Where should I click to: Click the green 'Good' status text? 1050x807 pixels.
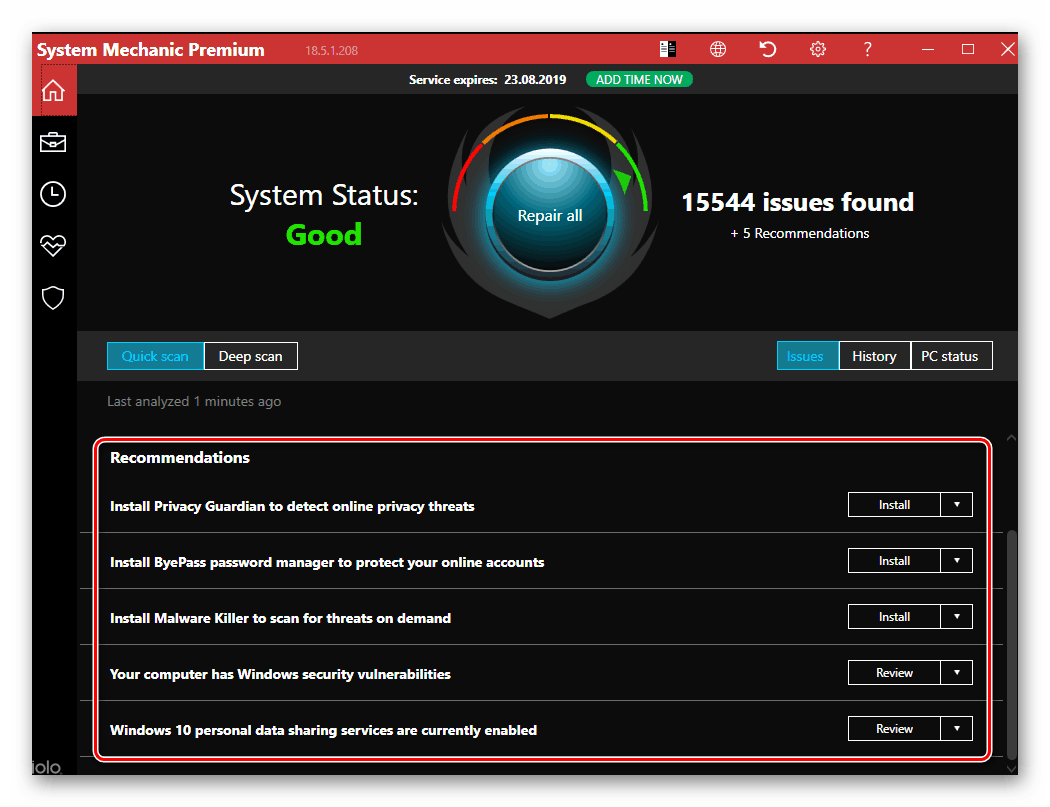pyautogui.click(x=324, y=234)
